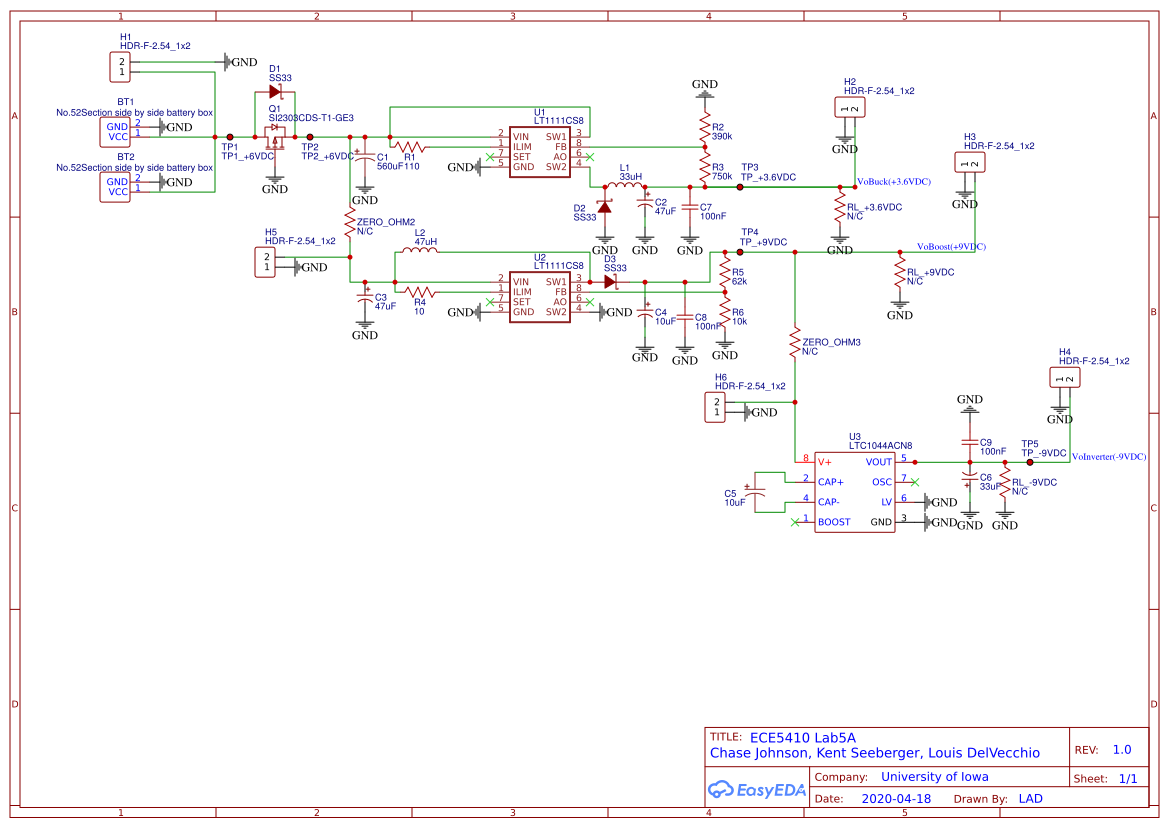
Task: Click the Q1 MOSFET transistor symbol
Action: (274, 130)
